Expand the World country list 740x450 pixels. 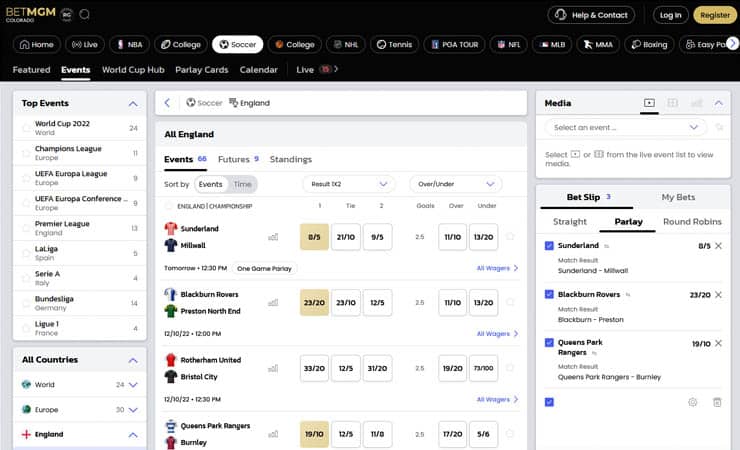(133, 384)
